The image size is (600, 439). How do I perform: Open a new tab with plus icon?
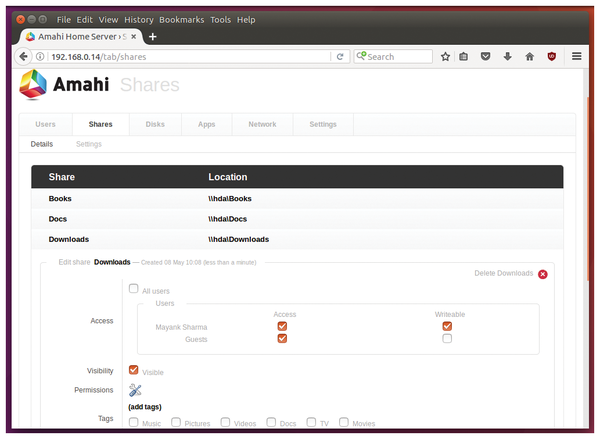click(153, 37)
